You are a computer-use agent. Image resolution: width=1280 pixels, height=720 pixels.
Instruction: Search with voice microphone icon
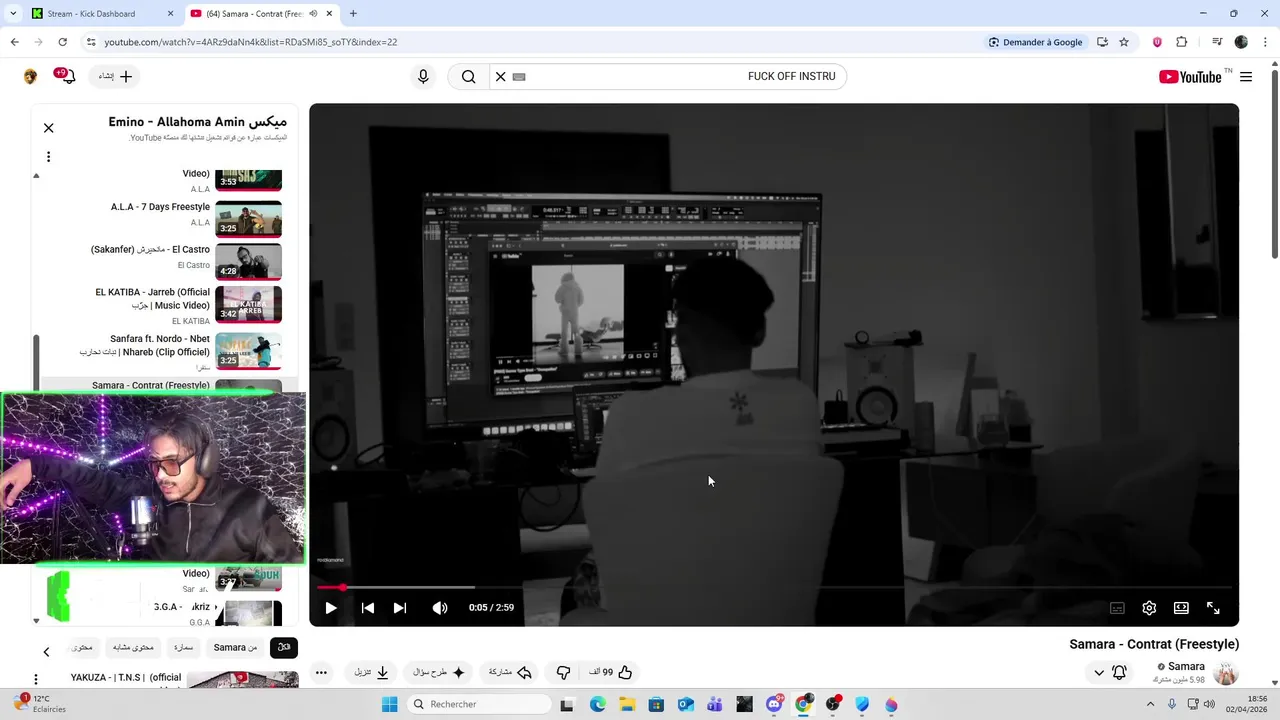point(423,77)
